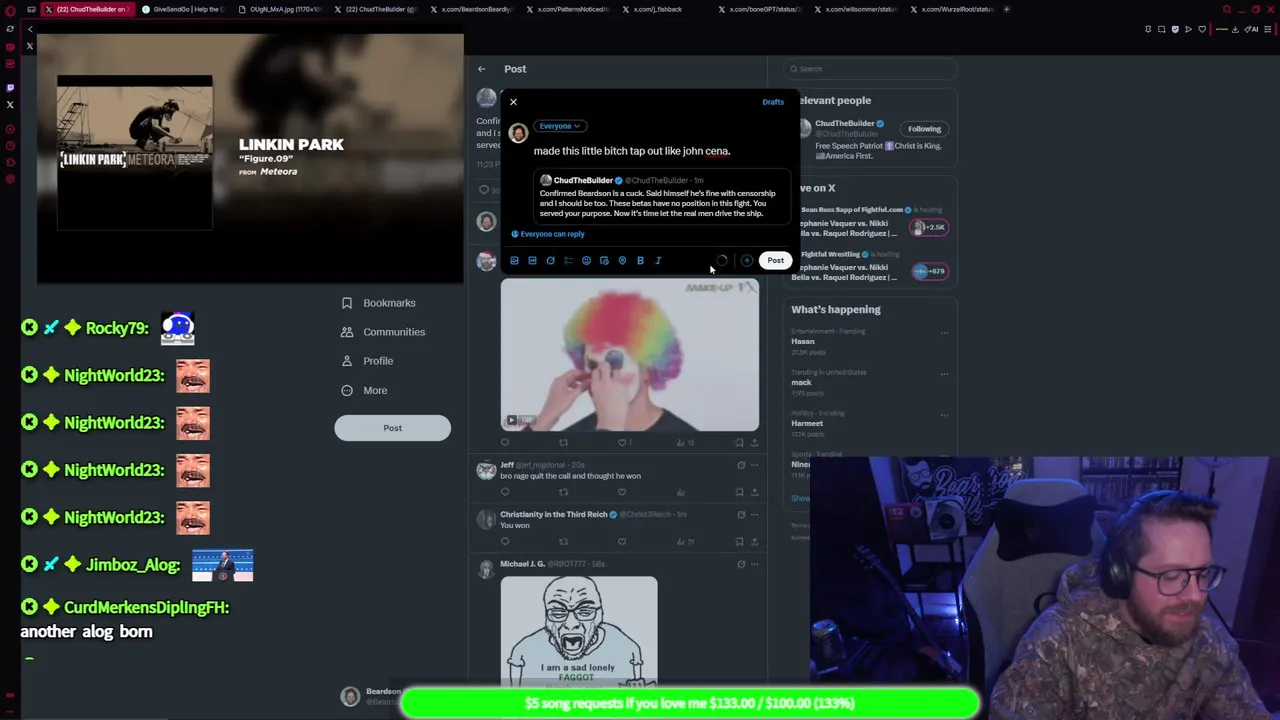Screen dimensions: 1280x720
Task: Click into the post text 'made this little...'
Action: point(632,151)
